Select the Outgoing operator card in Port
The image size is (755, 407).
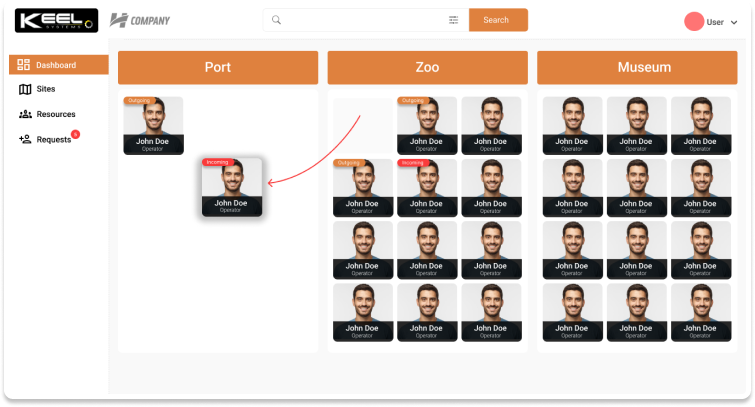click(153, 126)
